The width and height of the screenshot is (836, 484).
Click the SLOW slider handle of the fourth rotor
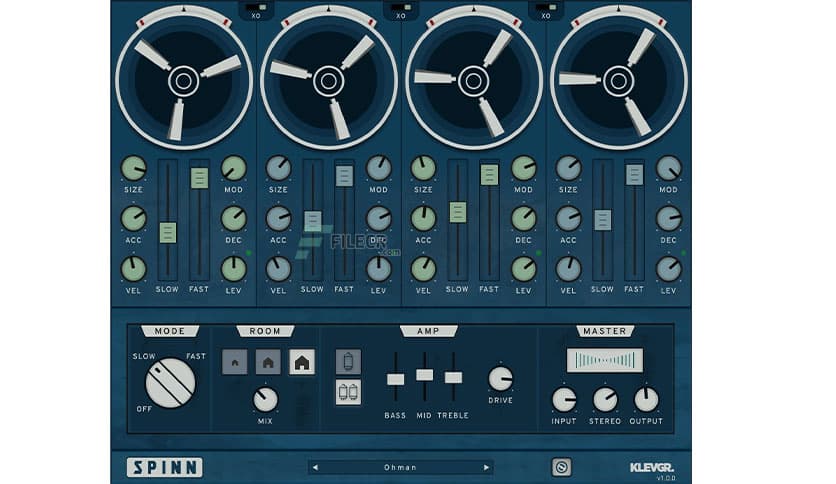click(x=602, y=220)
